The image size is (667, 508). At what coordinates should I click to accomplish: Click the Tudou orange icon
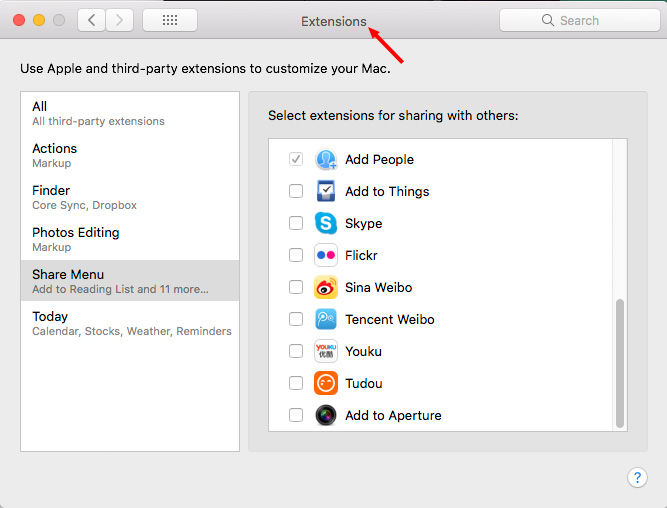click(326, 383)
